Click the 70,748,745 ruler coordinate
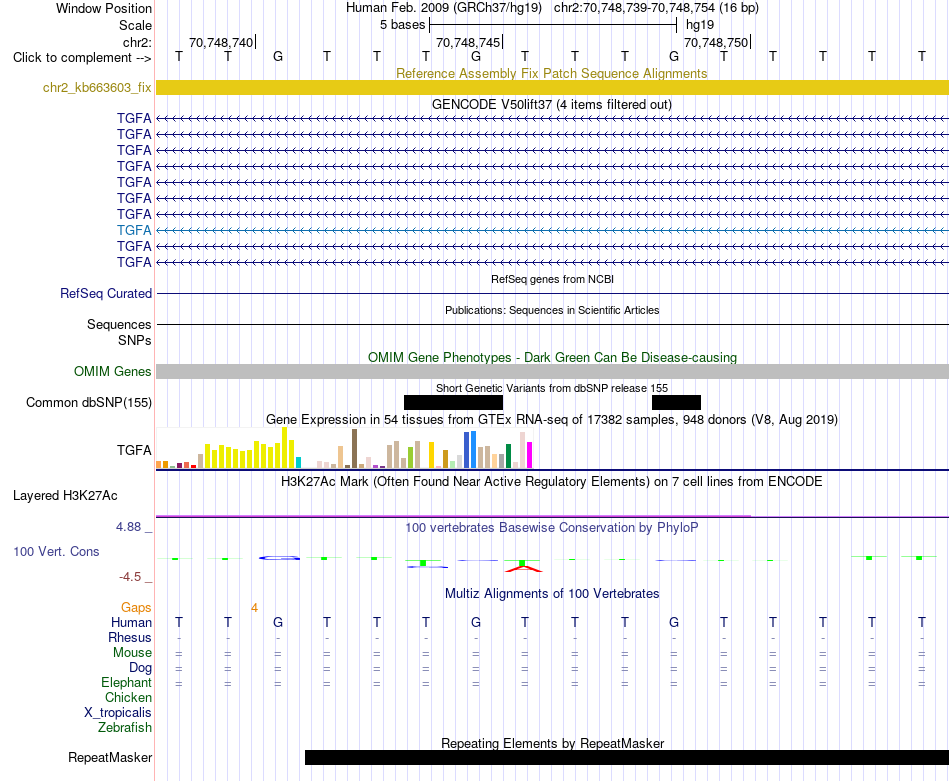The height and width of the screenshot is (781, 950). (x=468, y=42)
